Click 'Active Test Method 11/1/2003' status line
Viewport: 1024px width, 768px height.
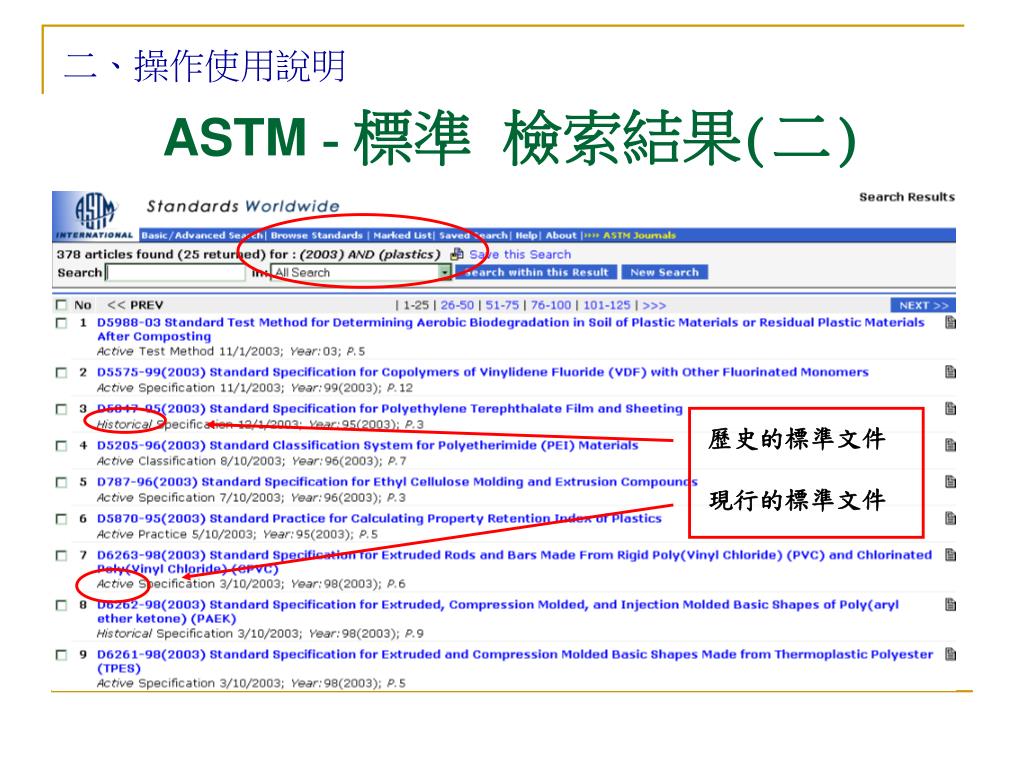(x=231, y=351)
